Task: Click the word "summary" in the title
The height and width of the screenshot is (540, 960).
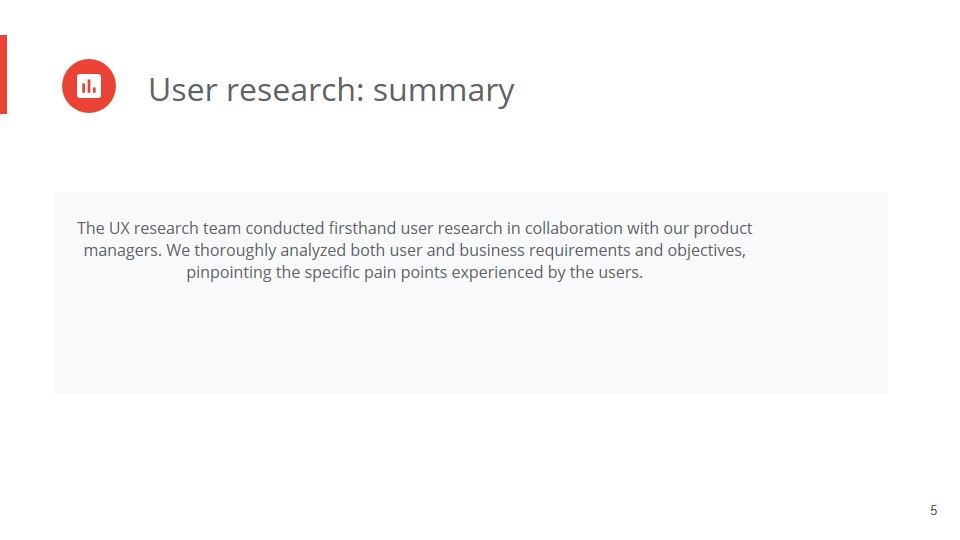Action: (443, 91)
